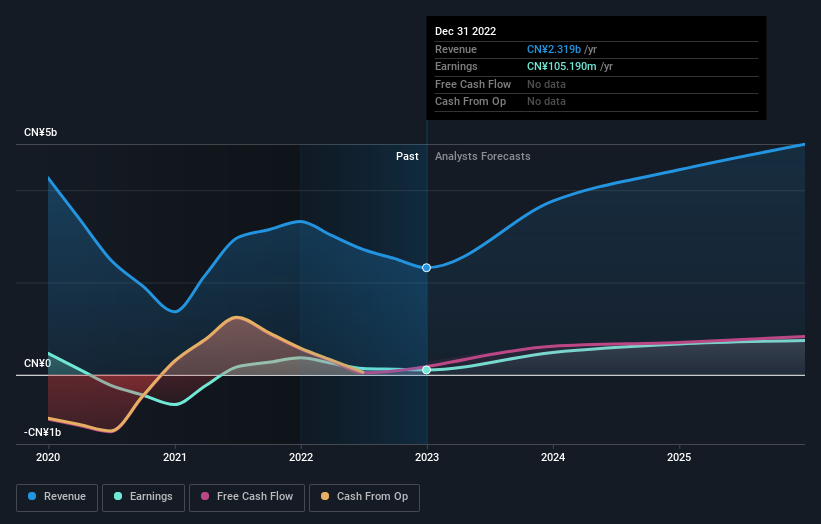Click the -CN¥1b y-axis label
Screen dimensions: 821x524
pyautogui.click(x=42, y=432)
